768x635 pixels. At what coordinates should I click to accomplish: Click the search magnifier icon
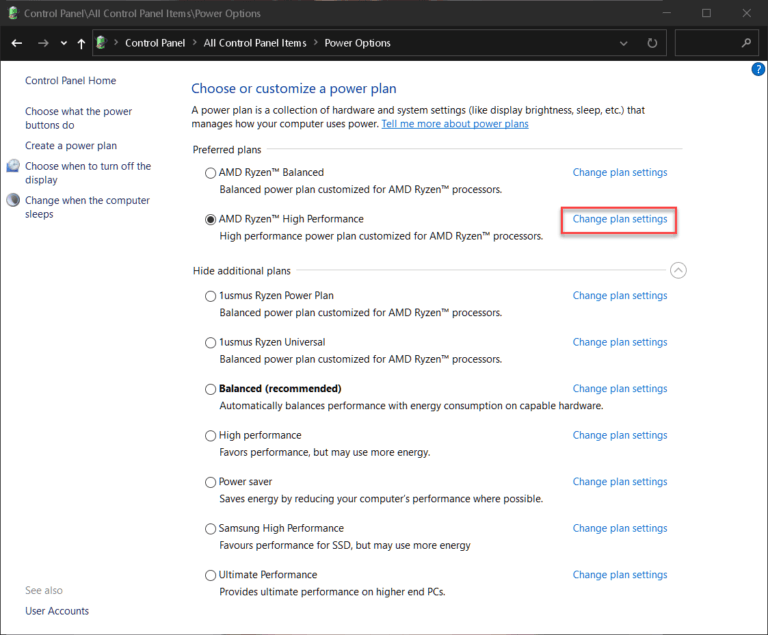click(746, 43)
